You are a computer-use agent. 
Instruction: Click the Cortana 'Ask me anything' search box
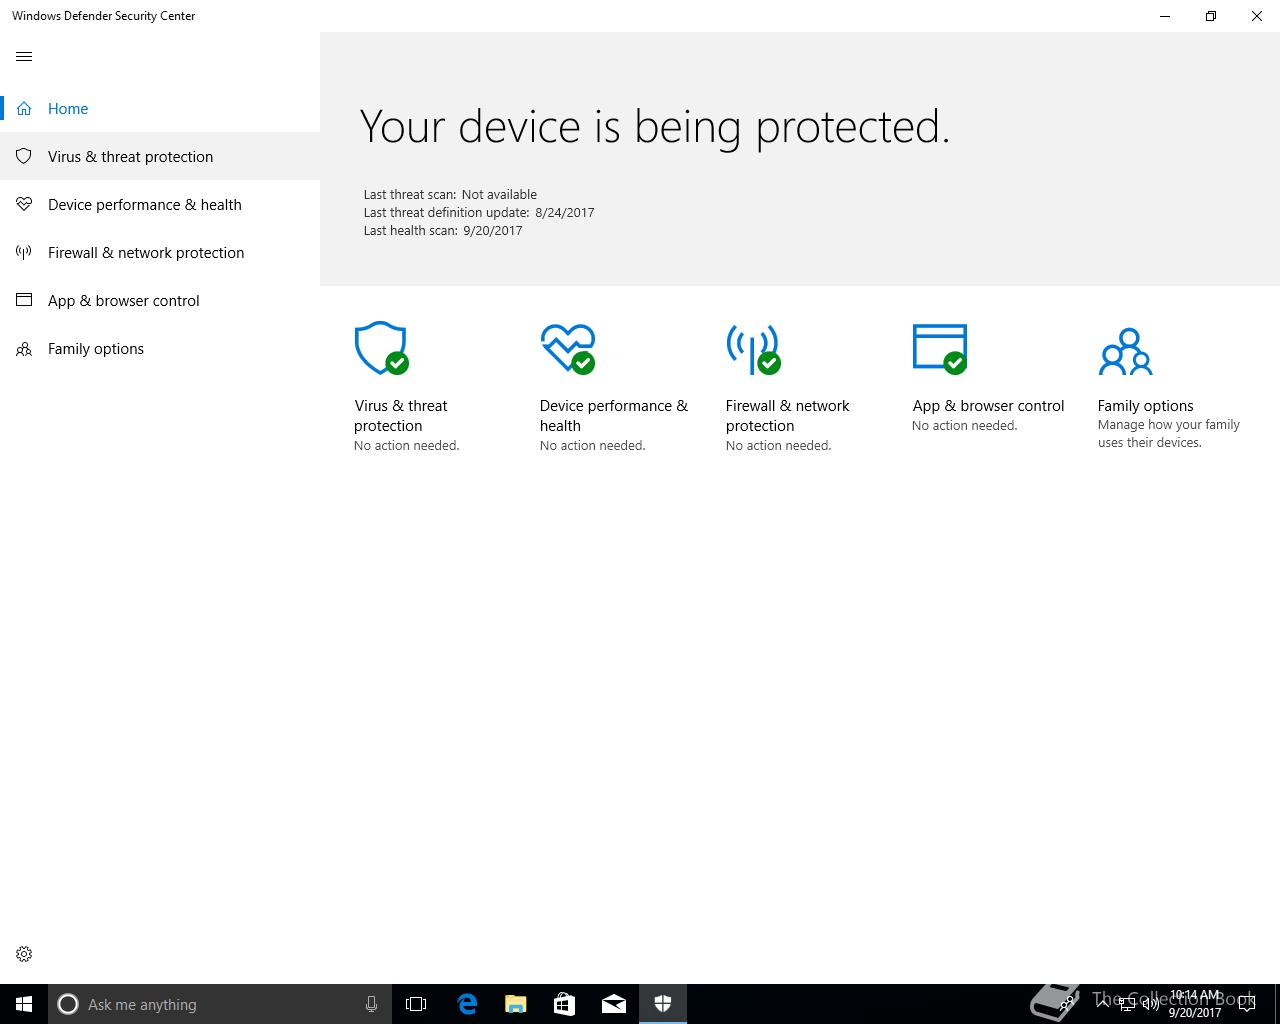[x=219, y=1004]
